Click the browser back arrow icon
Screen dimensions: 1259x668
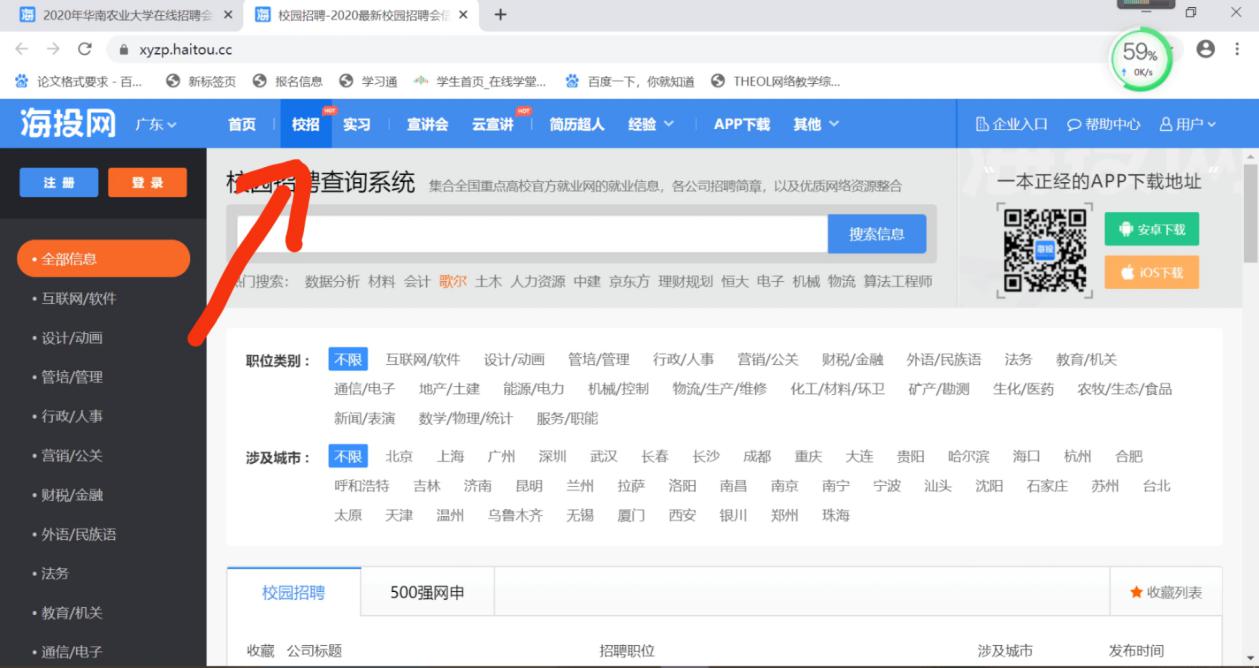pos(22,49)
